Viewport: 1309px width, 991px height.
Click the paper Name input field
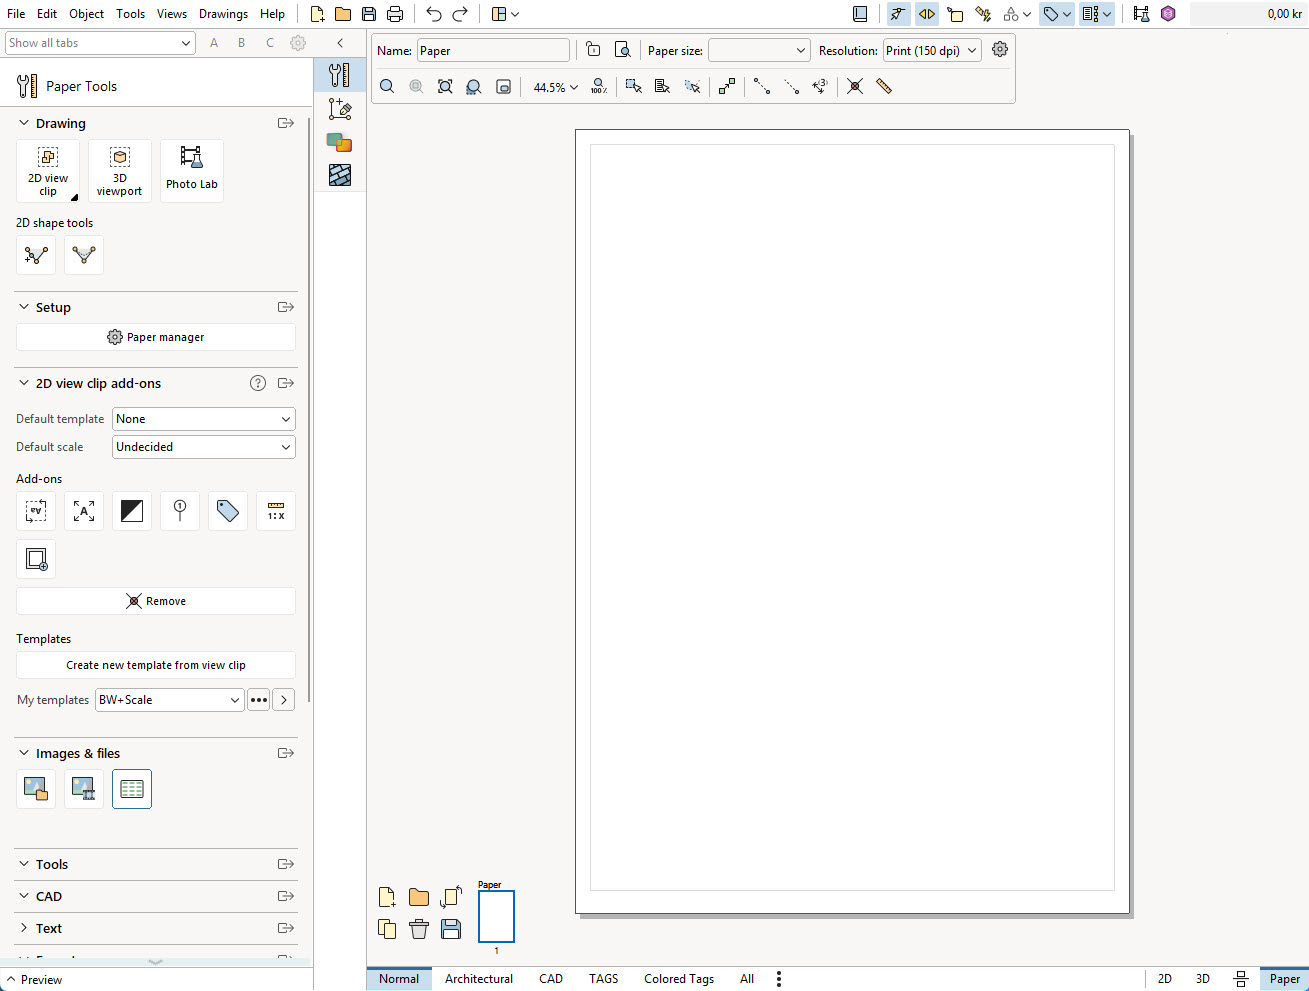click(x=493, y=50)
